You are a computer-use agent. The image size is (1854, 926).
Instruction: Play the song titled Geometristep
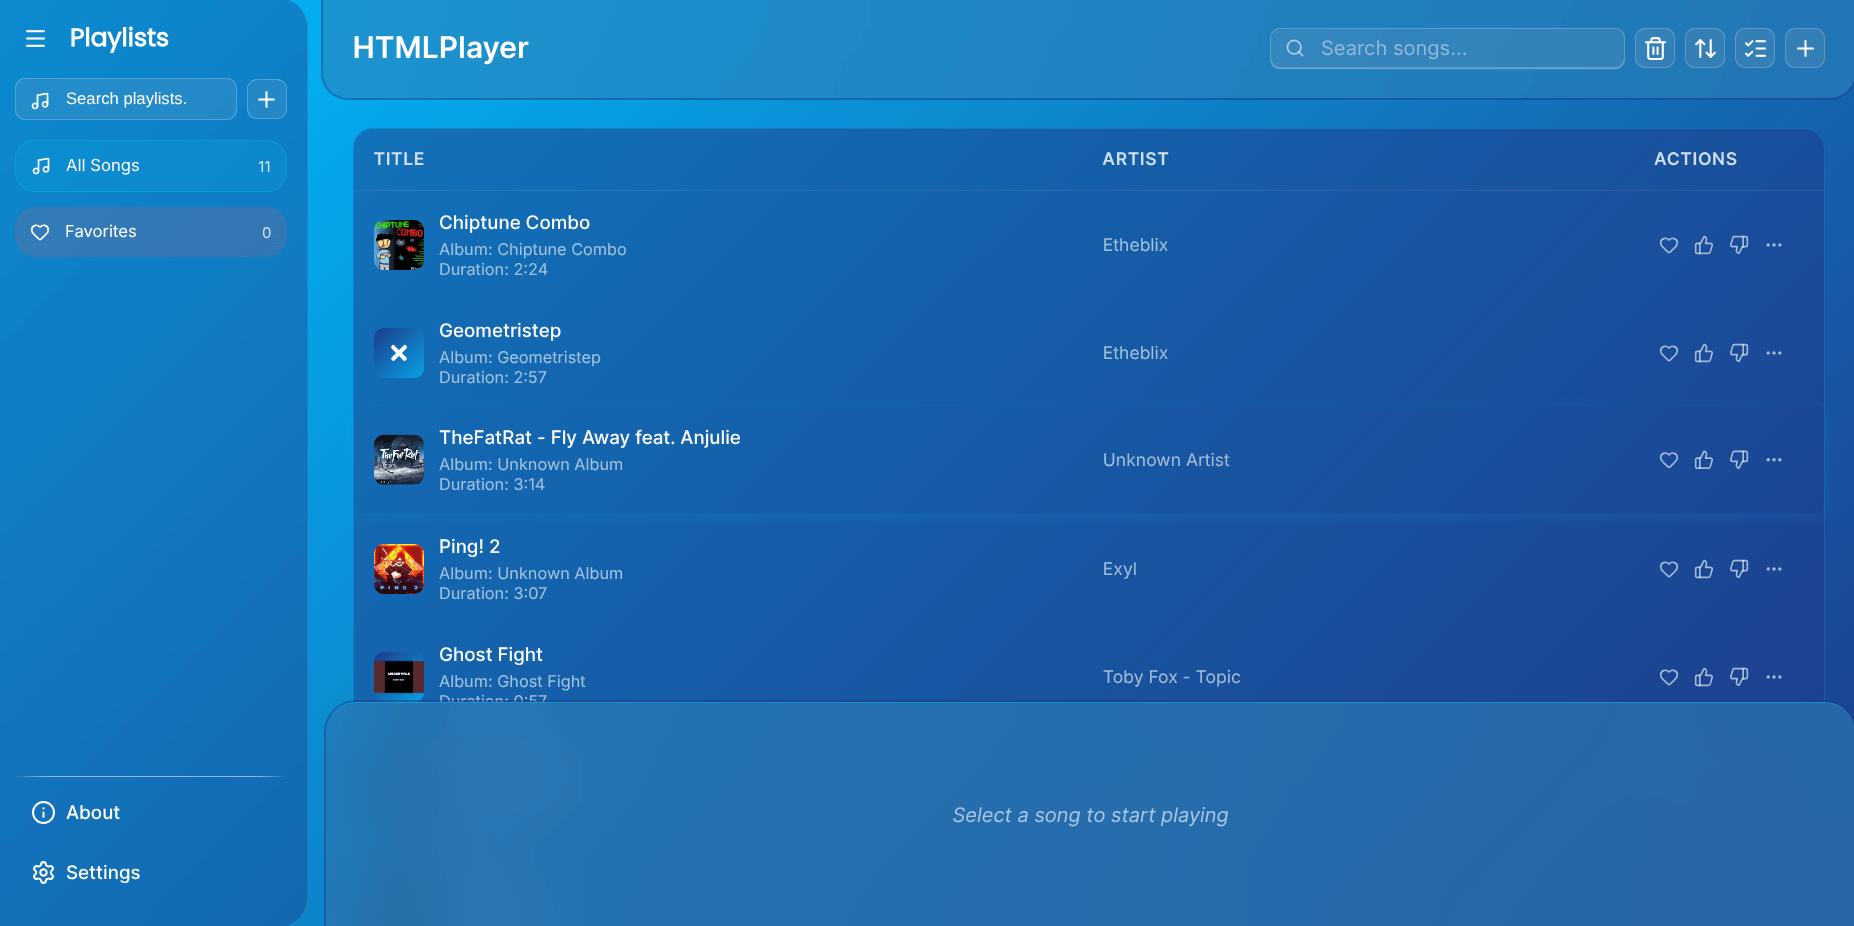click(500, 331)
